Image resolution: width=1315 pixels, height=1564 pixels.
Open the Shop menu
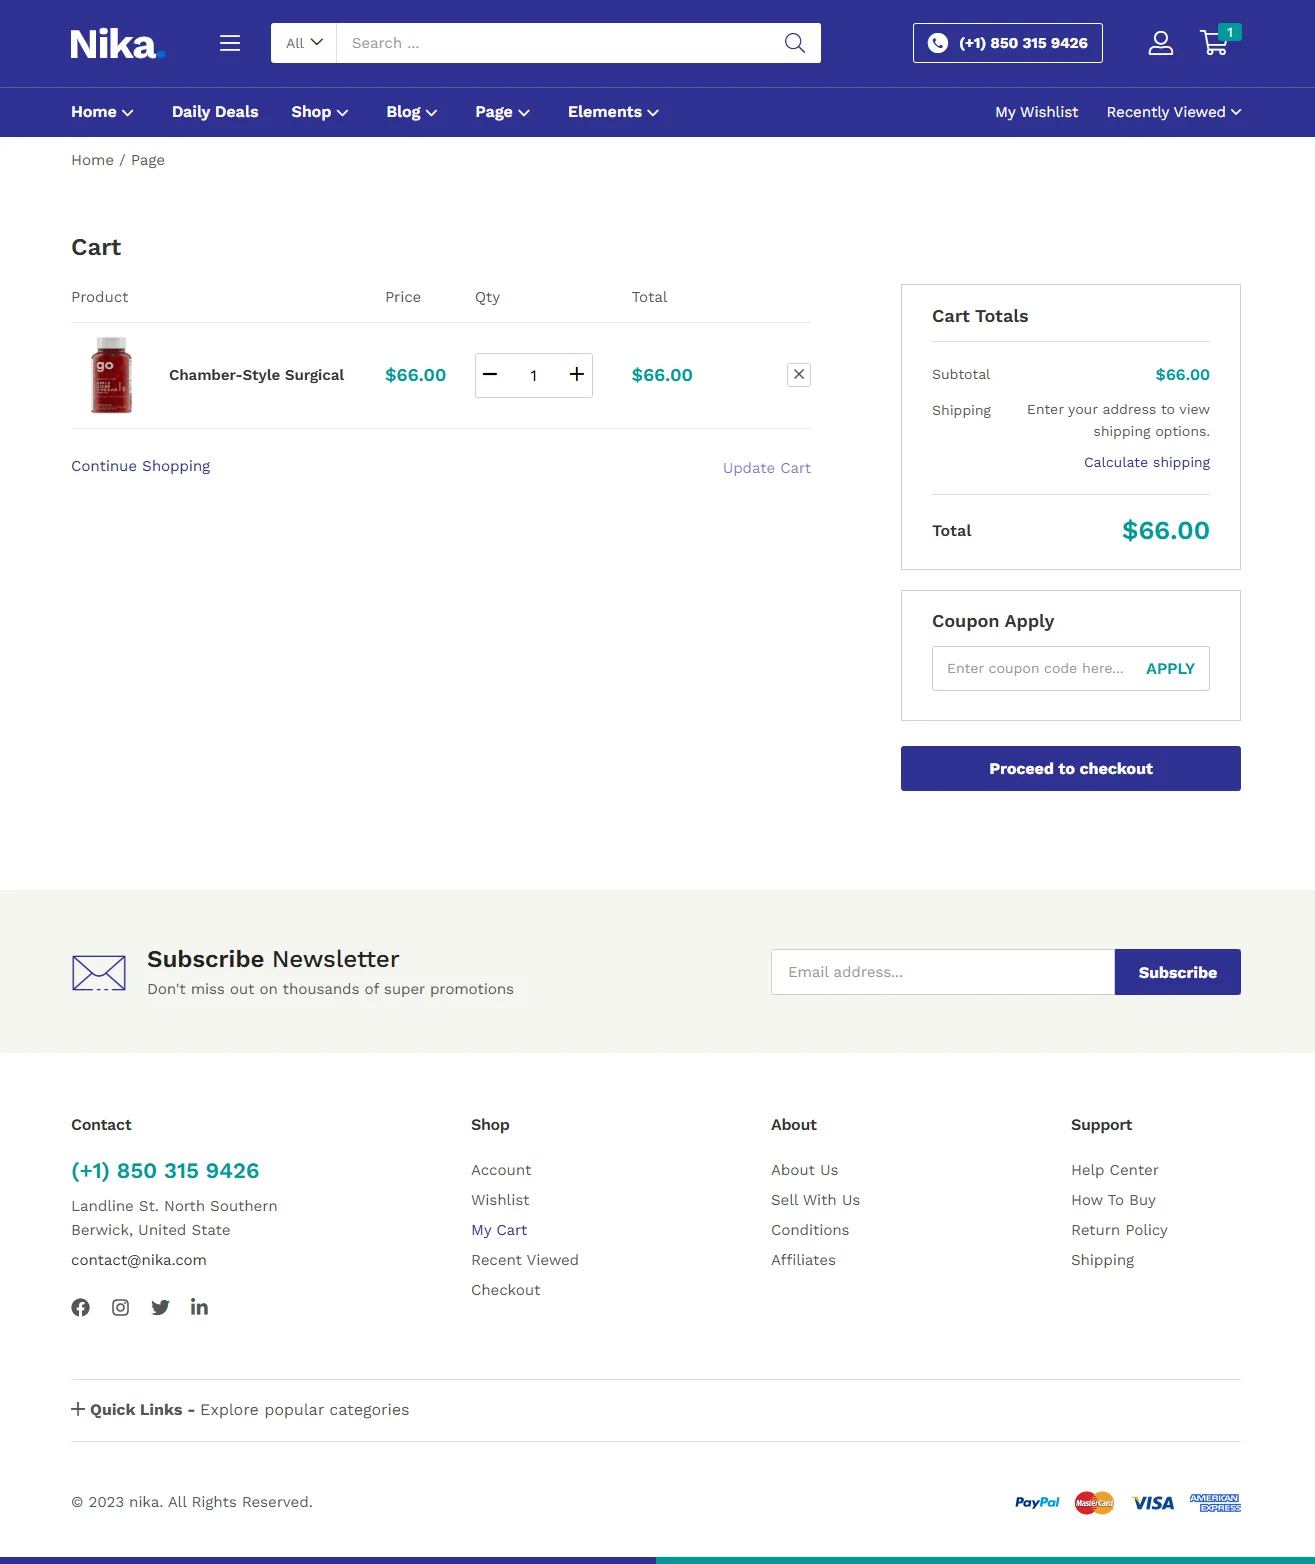[x=320, y=112]
